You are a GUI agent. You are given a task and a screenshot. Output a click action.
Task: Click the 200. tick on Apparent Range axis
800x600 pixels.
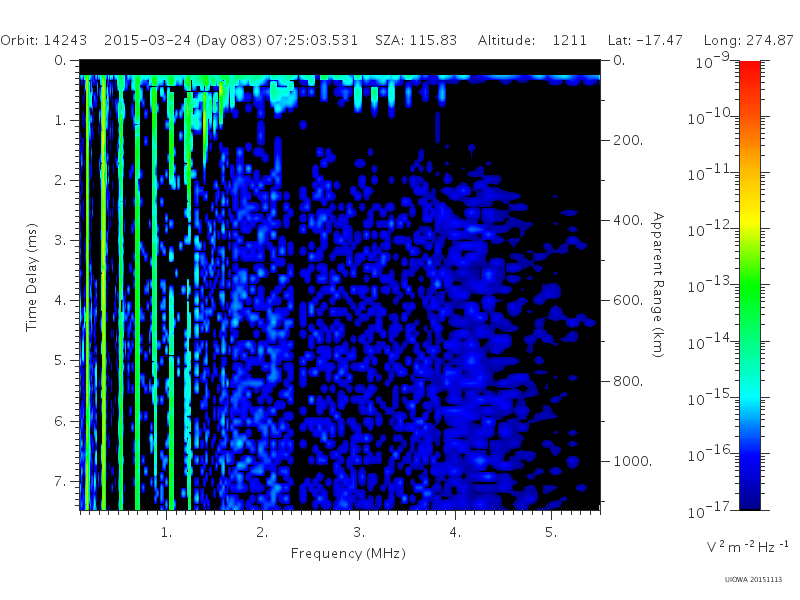(x=628, y=140)
